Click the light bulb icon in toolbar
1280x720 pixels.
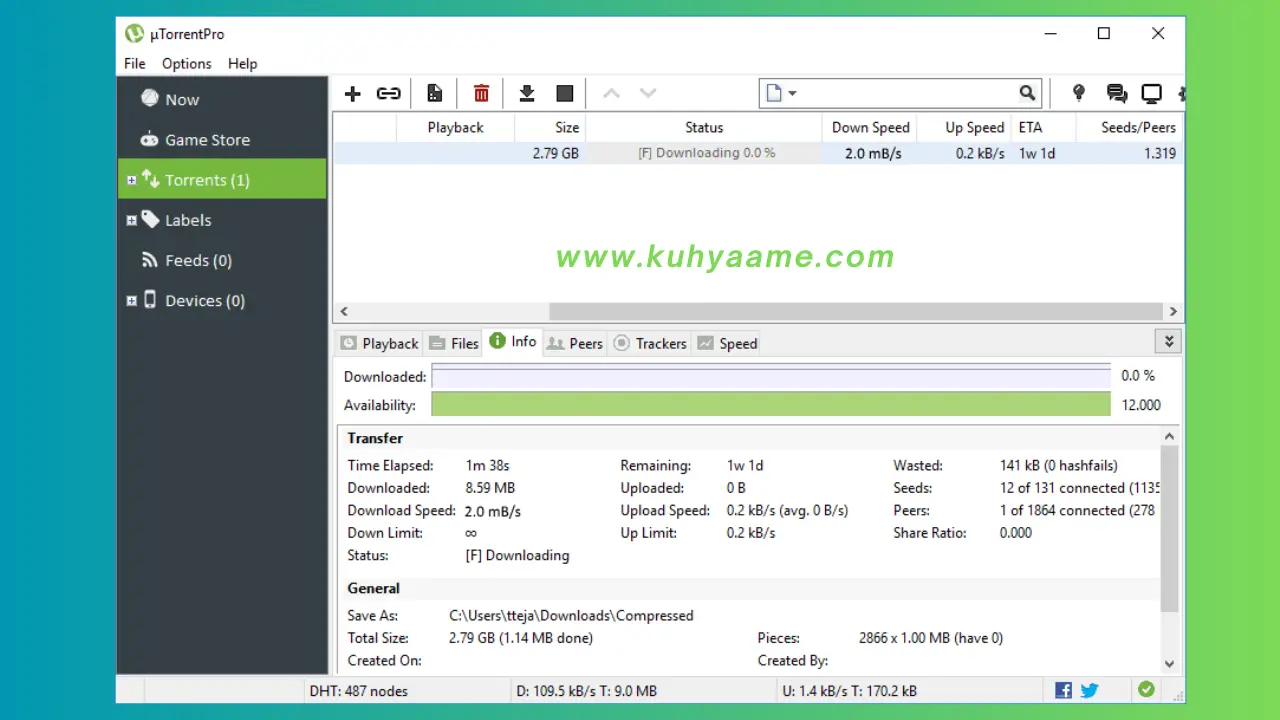coord(1078,93)
